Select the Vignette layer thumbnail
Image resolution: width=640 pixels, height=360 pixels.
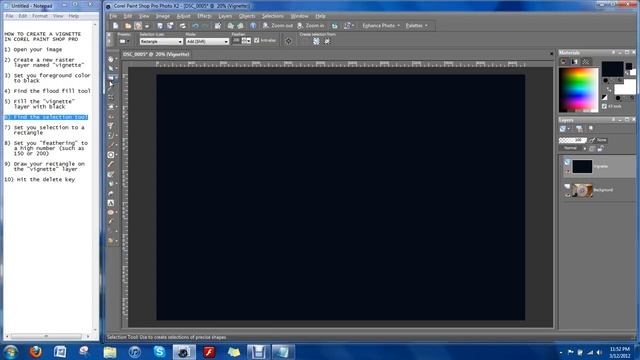pos(582,167)
